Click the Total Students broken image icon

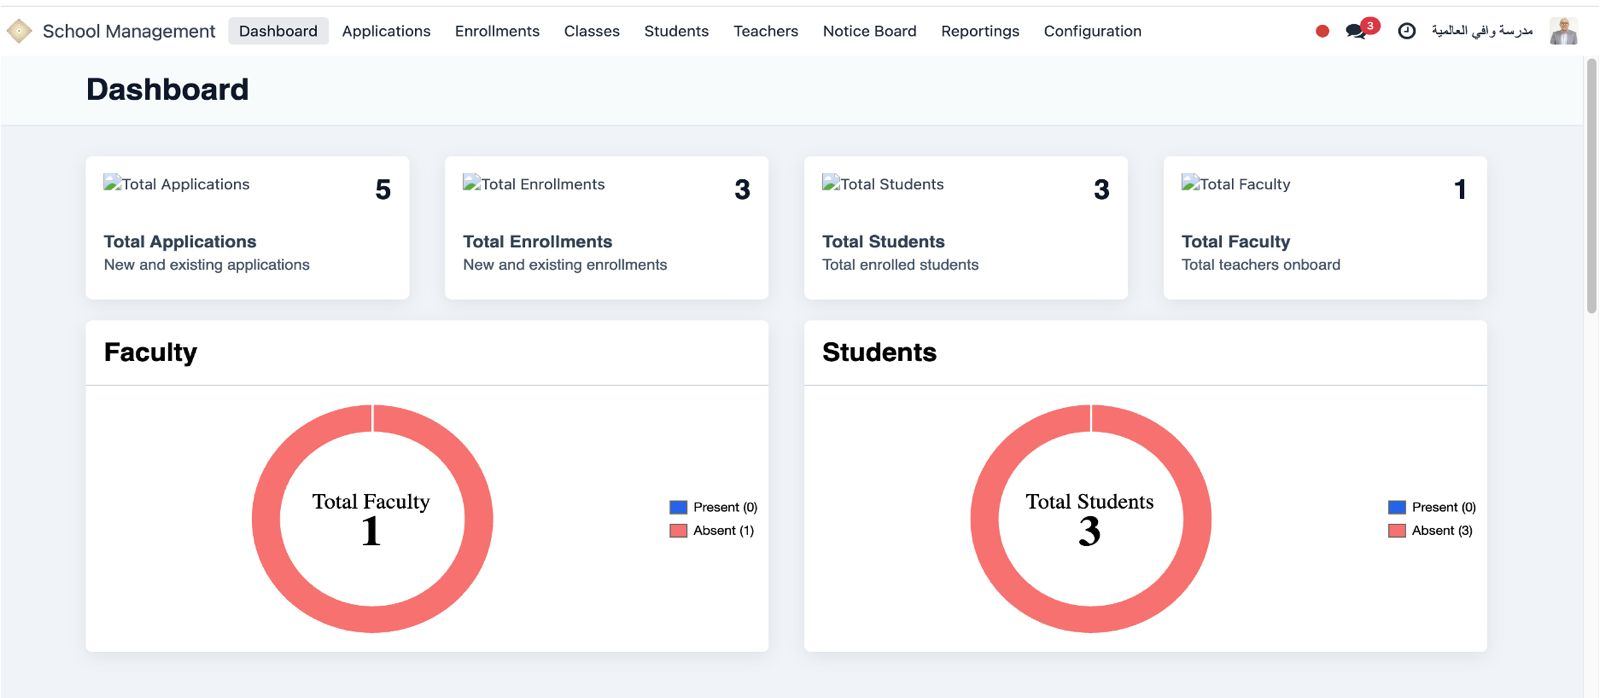(830, 183)
